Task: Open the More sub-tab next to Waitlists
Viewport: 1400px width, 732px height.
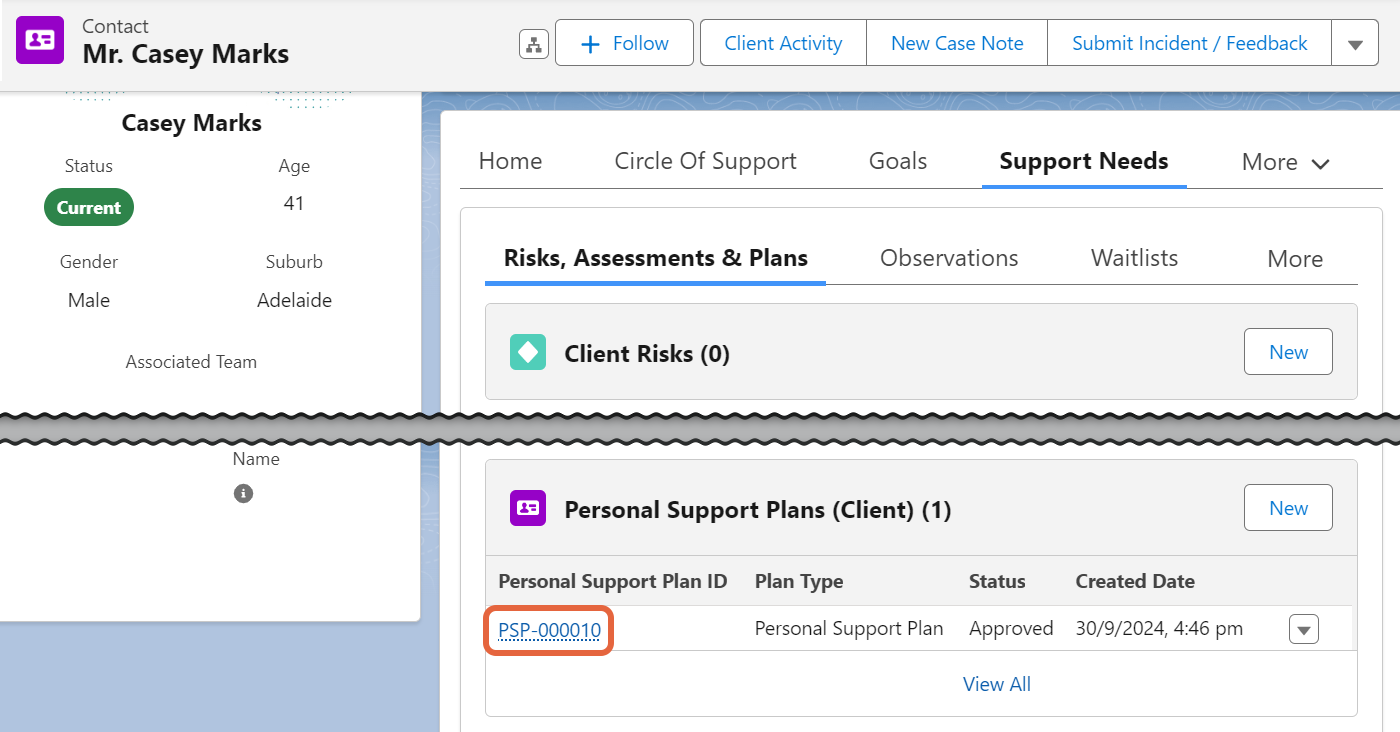Action: point(1295,258)
